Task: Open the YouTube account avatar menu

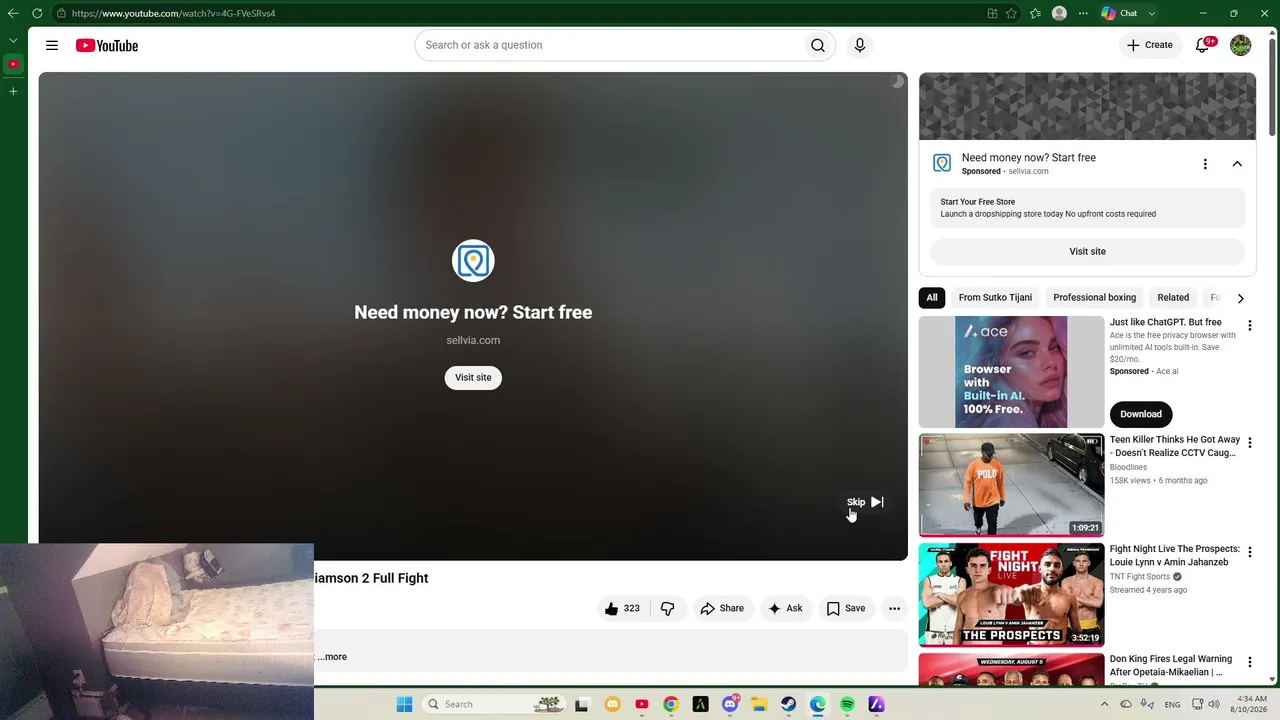Action: click(1241, 45)
